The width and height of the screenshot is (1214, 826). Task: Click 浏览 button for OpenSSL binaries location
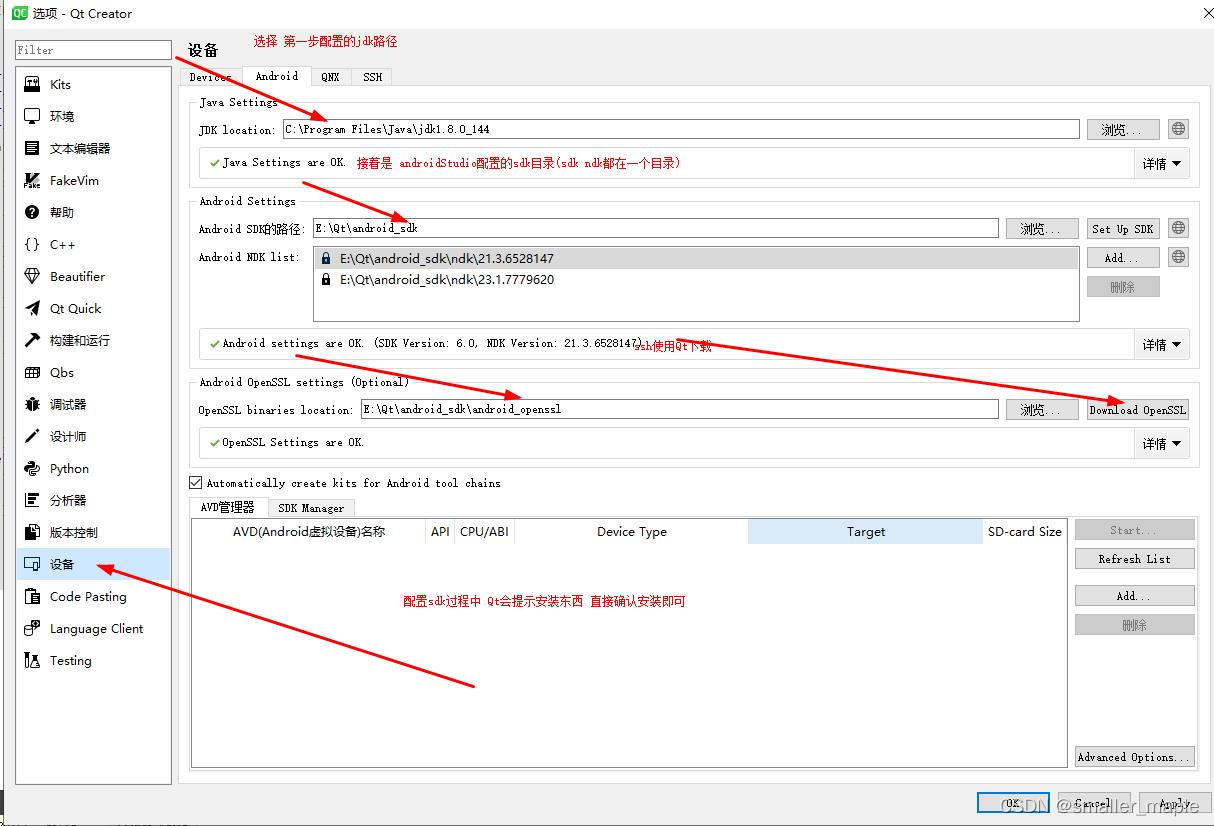point(1042,409)
